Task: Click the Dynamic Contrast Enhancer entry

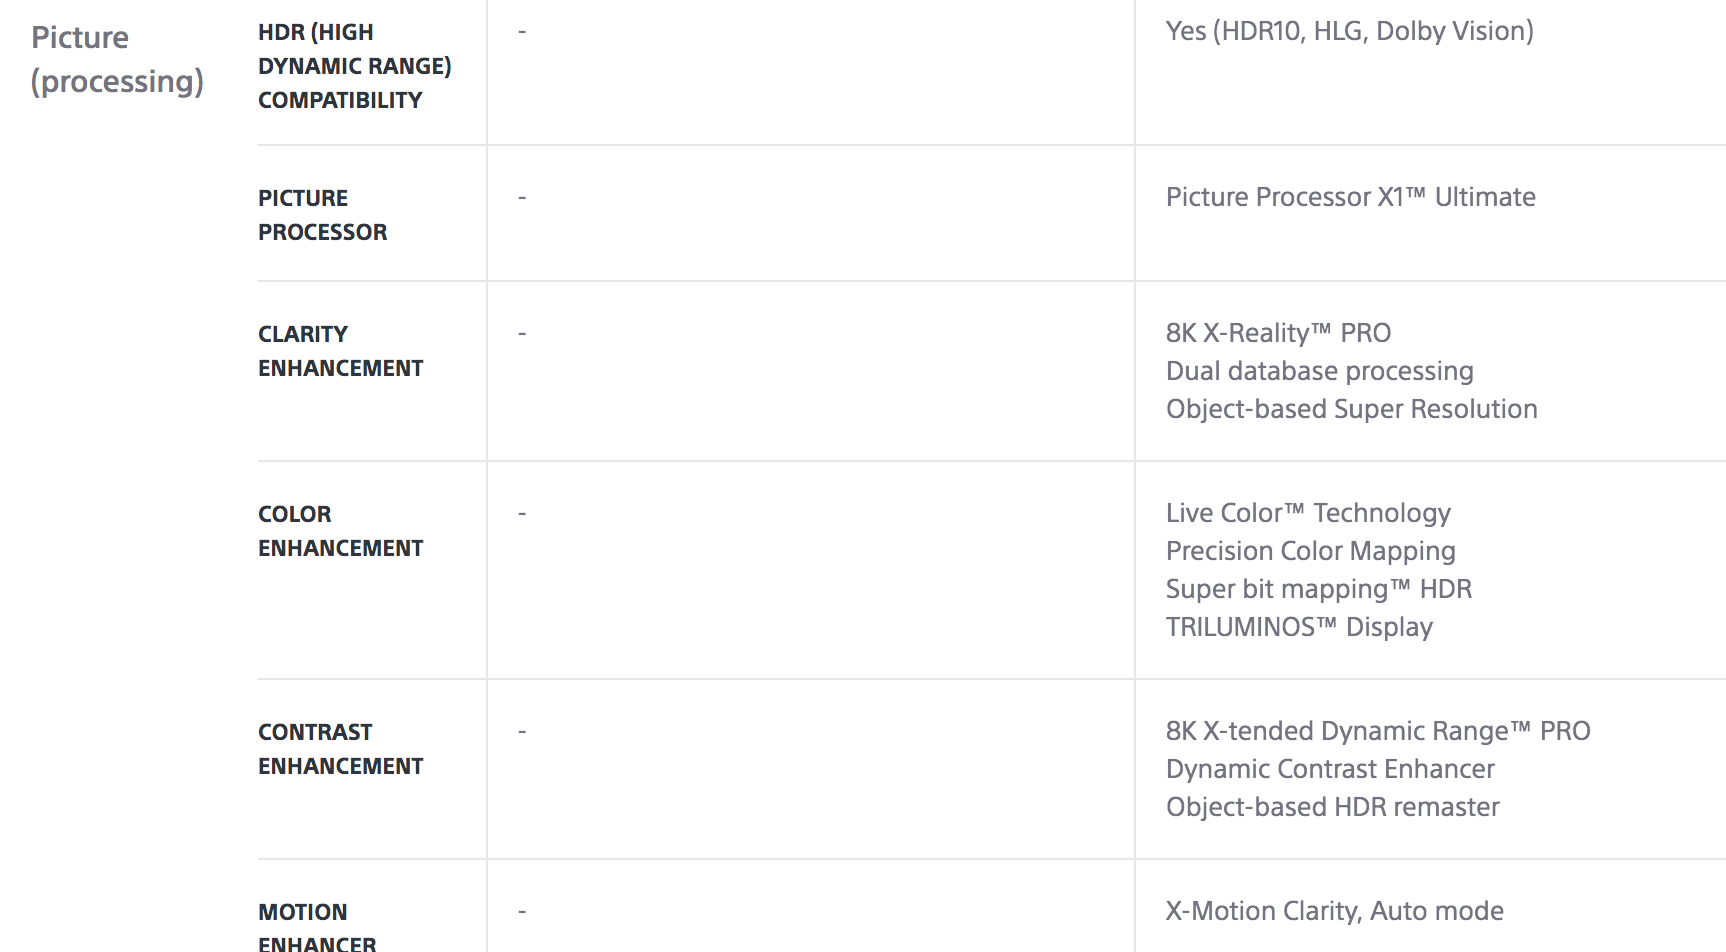Action: click(x=1330, y=769)
